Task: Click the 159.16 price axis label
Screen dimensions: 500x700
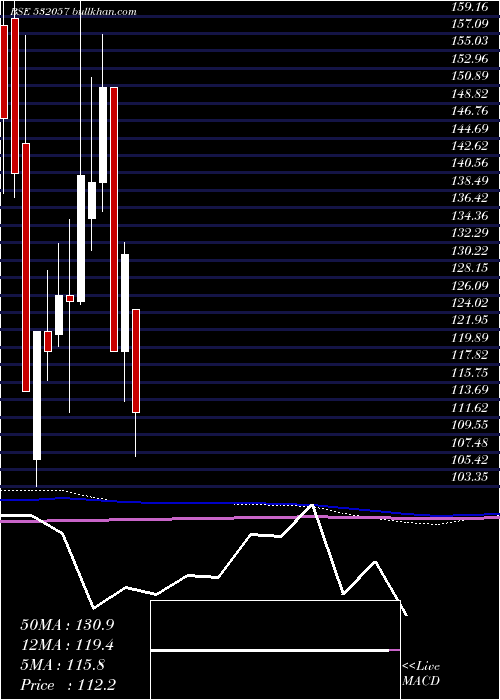Action: coord(469,7)
